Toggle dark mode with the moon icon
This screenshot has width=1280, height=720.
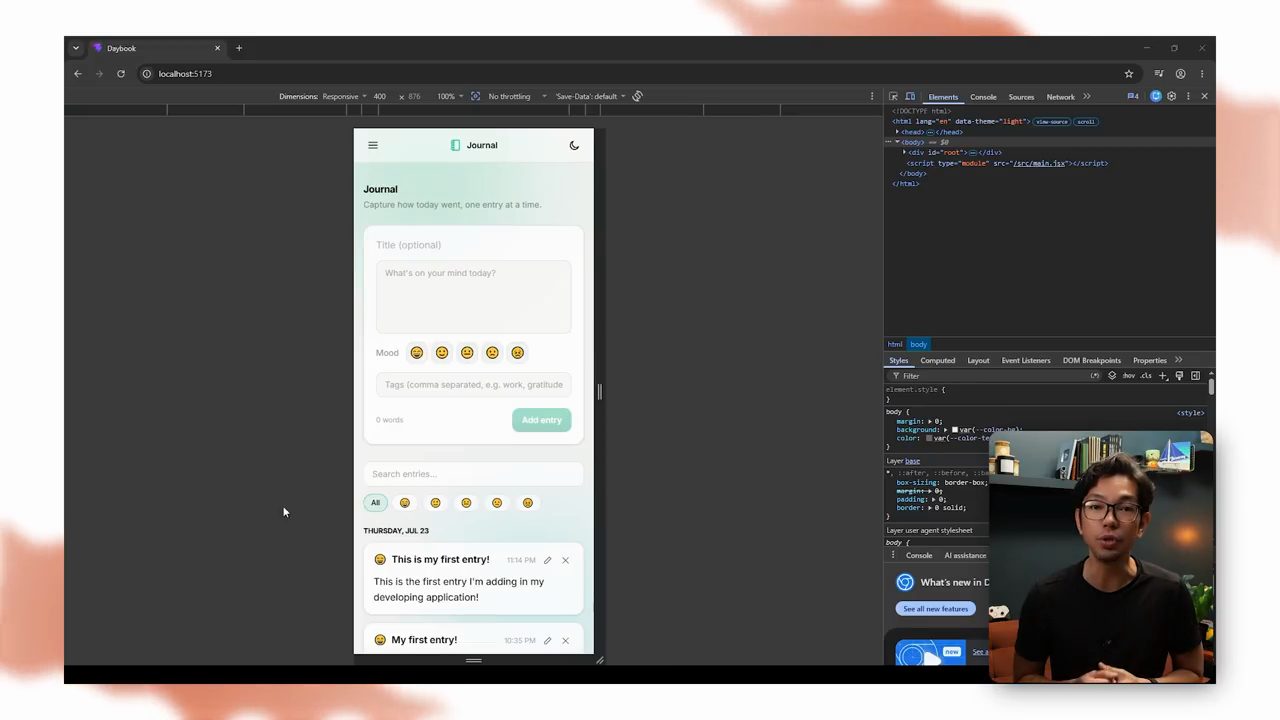(x=574, y=145)
